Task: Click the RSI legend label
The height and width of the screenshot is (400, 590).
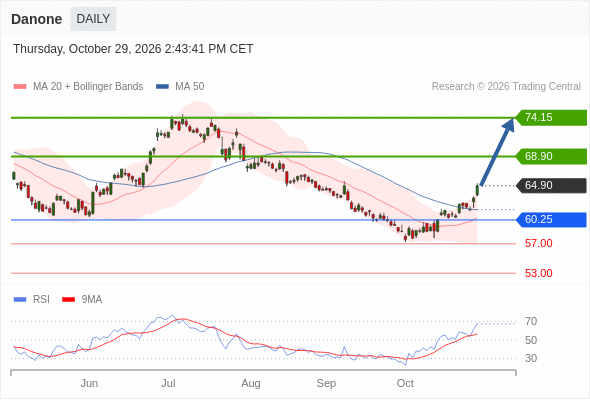Action: (41, 300)
